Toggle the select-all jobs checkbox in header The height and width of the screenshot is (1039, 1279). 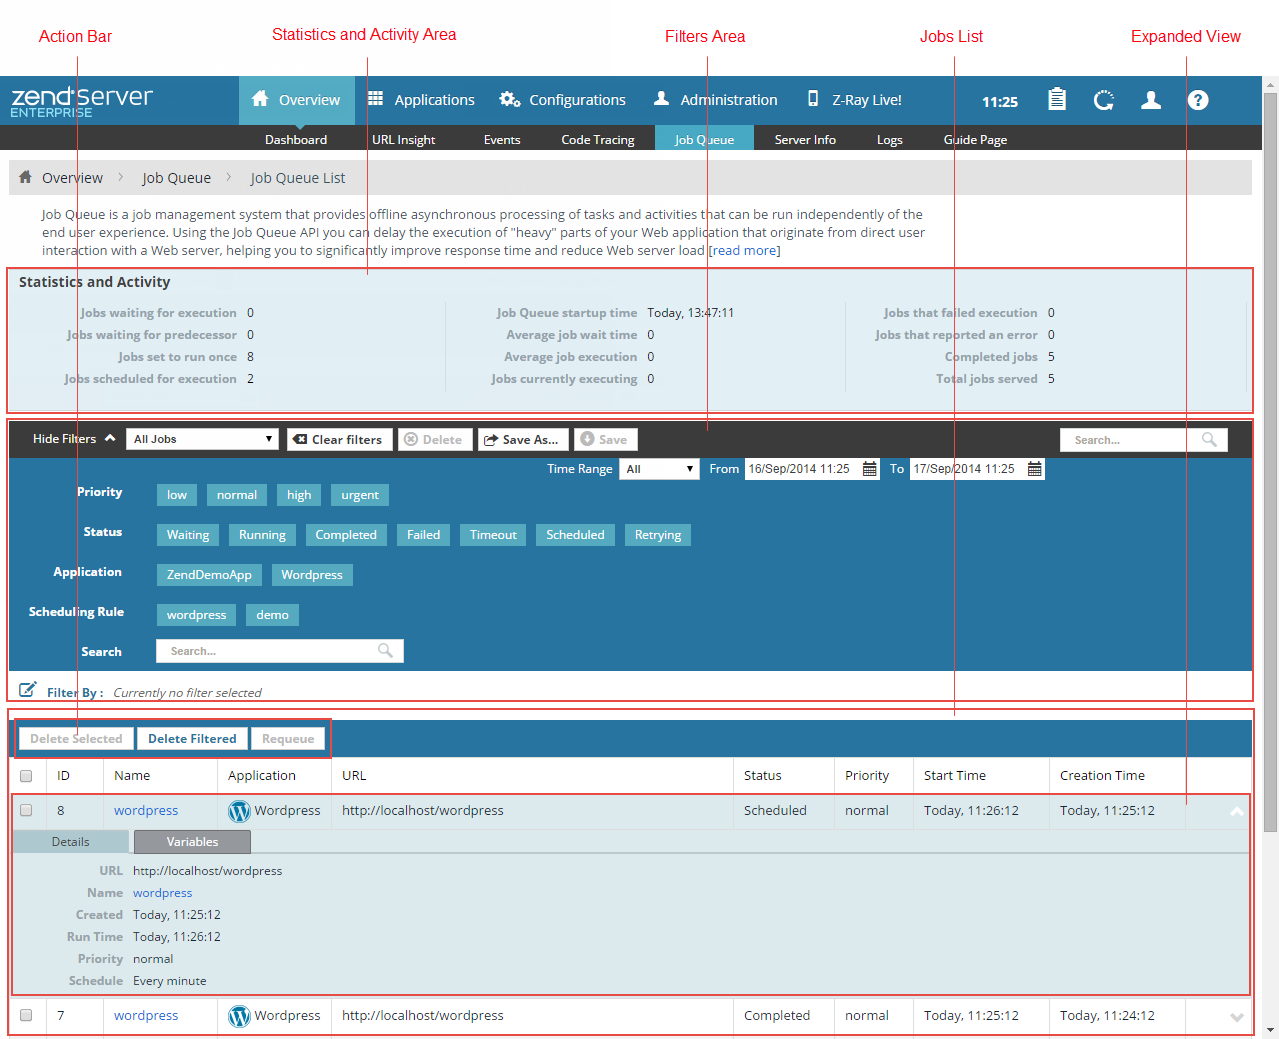coord(26,776)
